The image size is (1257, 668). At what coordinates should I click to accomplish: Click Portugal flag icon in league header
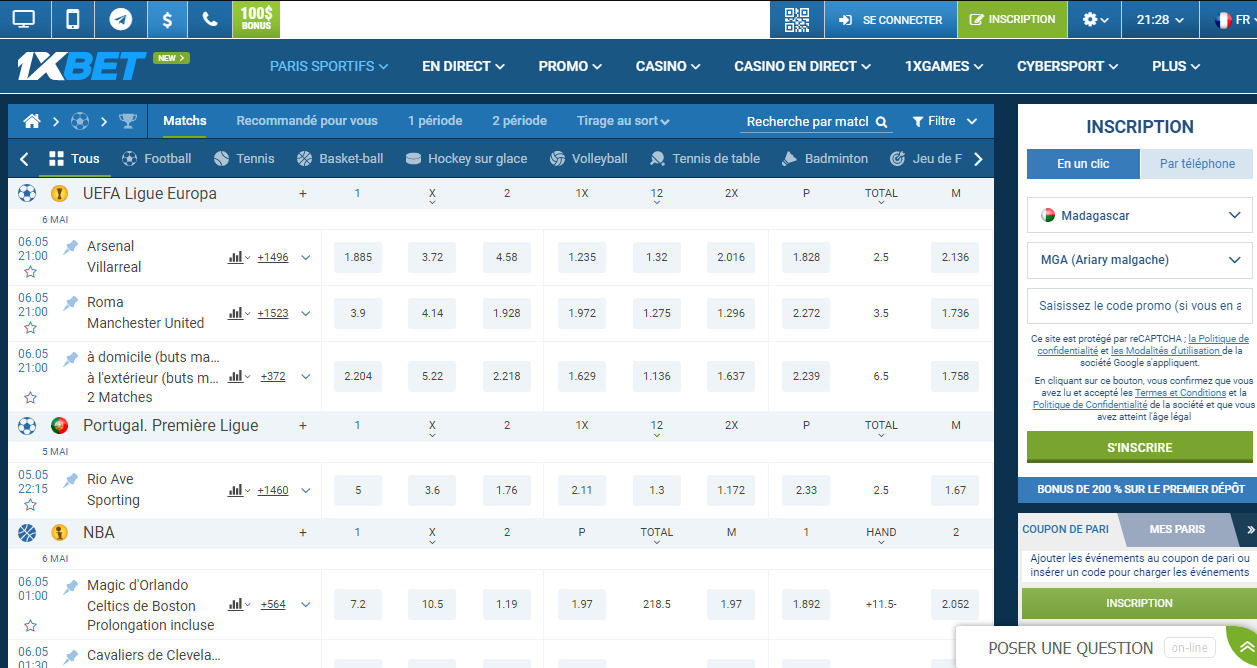pos(59,425)
